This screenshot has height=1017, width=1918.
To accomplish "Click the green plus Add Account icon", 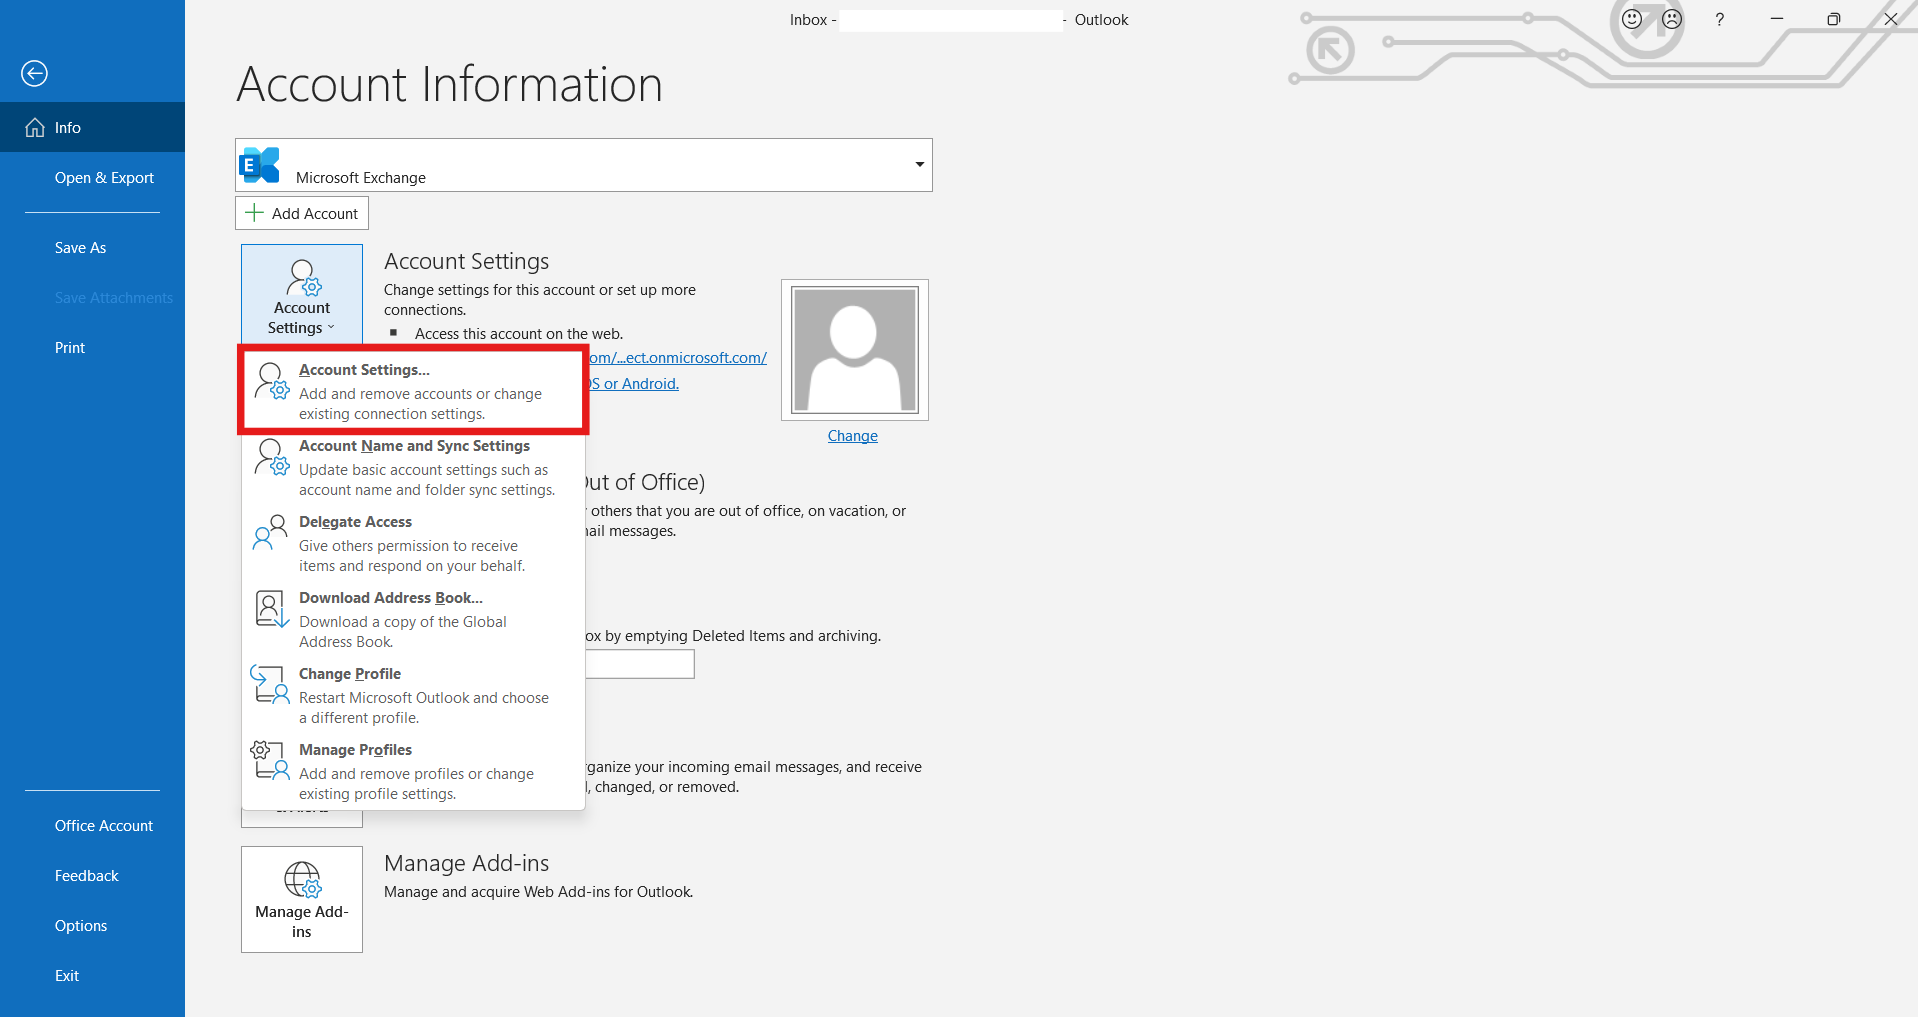I will [255, 213].
